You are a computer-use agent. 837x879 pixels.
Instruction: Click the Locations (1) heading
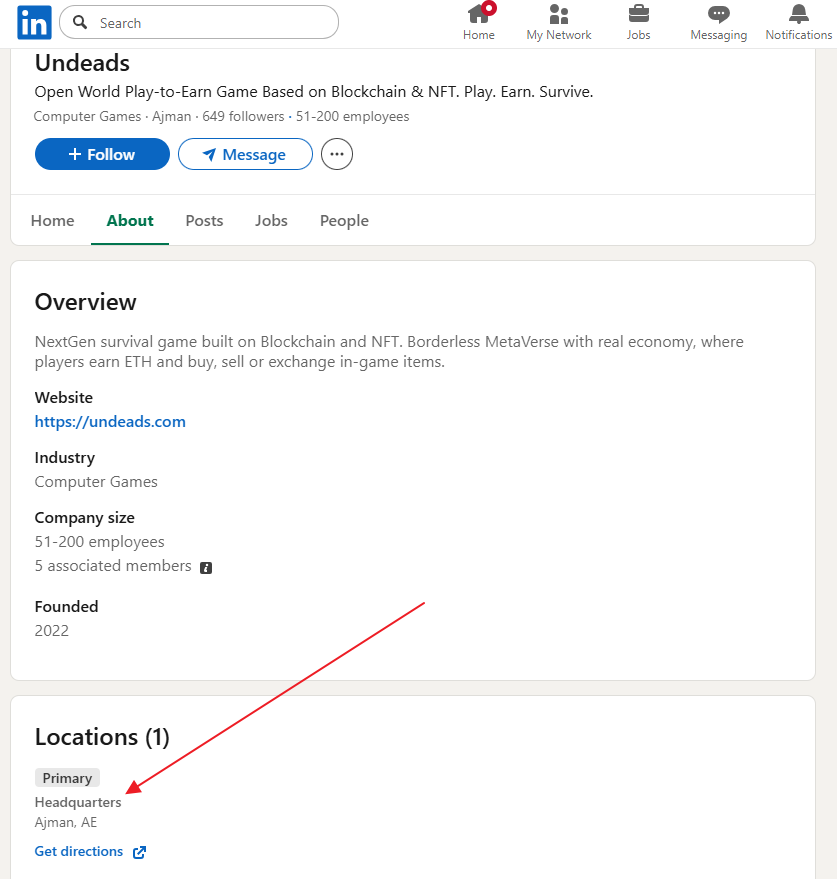click(102, 737)
